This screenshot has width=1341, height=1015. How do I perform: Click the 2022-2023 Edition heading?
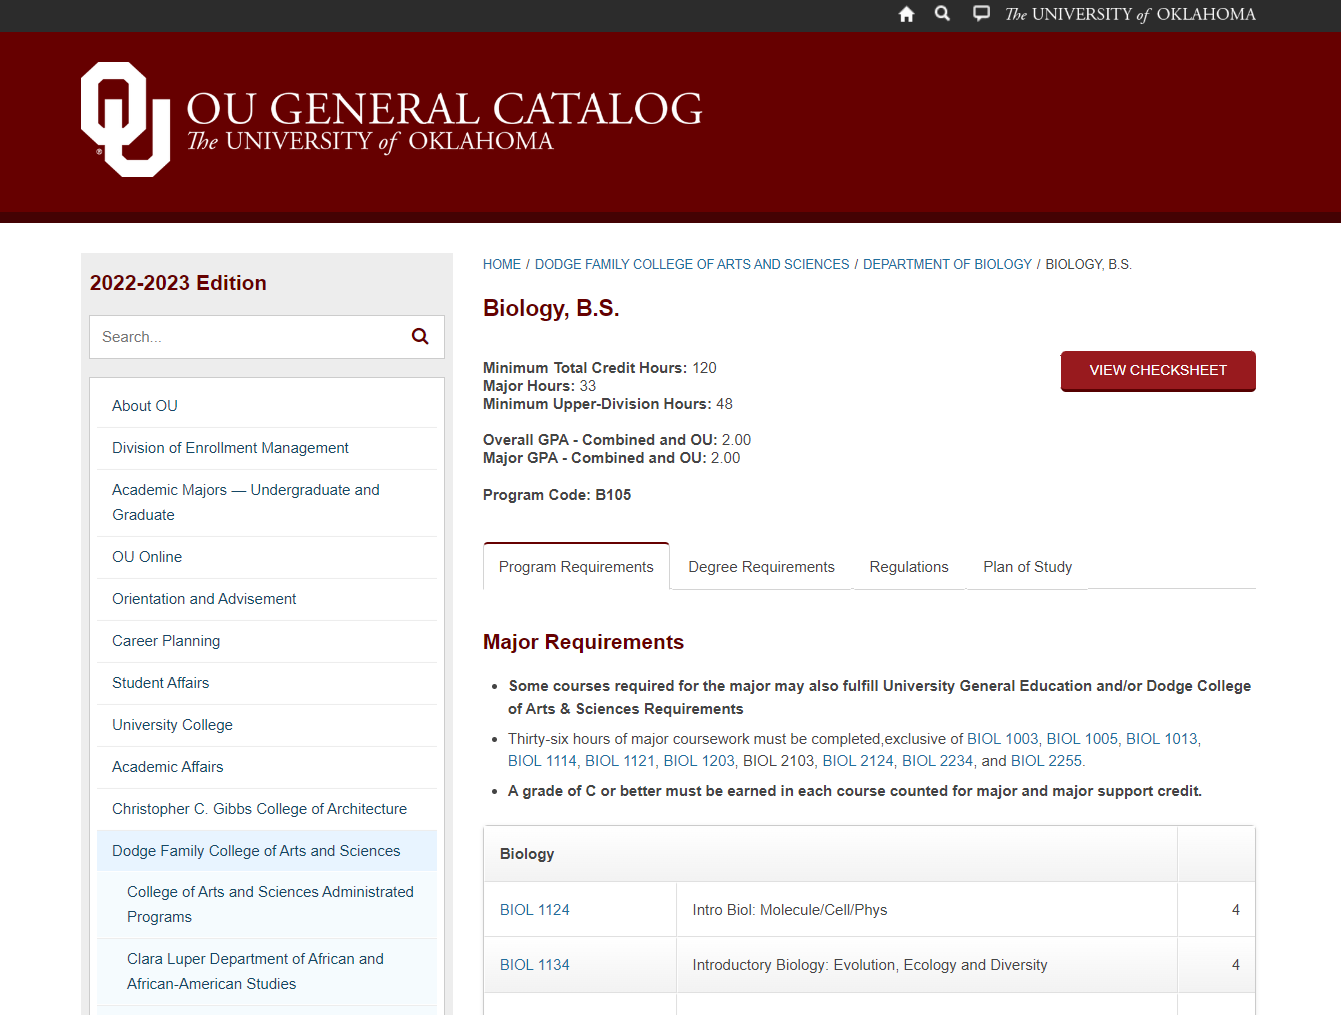pyautogui.click(x=178, y=283)
